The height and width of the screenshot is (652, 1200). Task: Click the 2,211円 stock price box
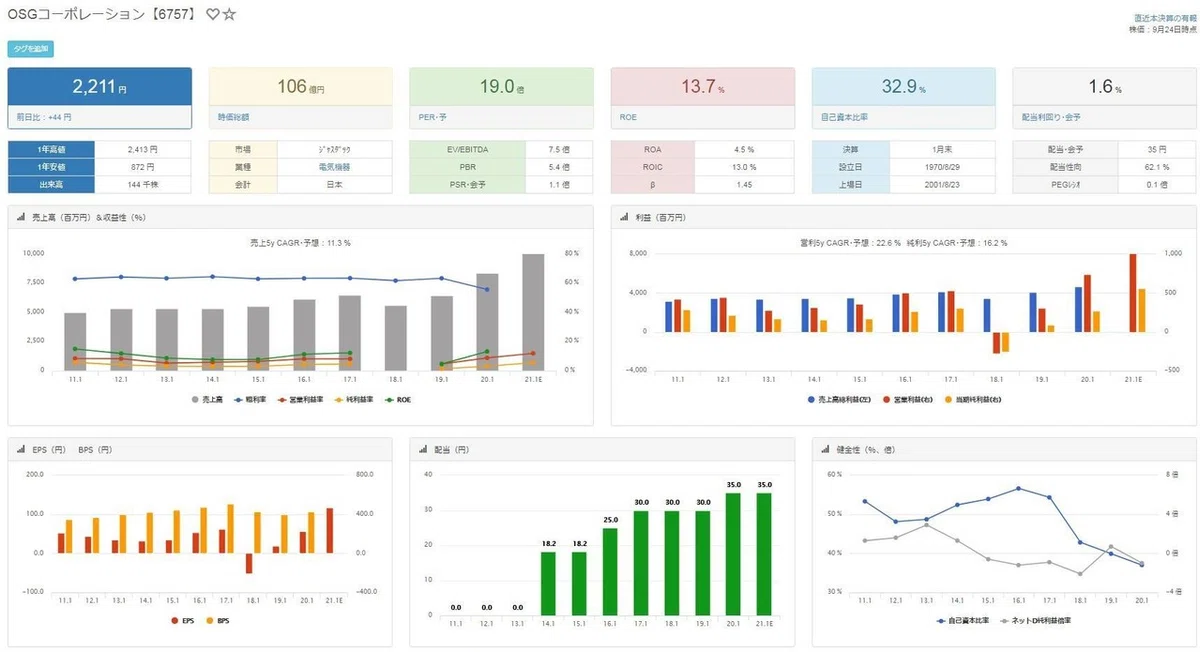[x=100, y=87]
